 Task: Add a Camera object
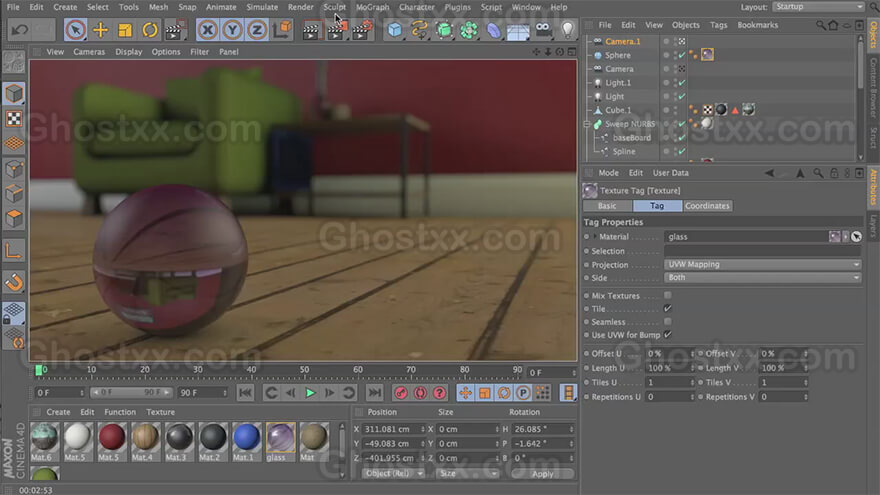pos(543,30)
